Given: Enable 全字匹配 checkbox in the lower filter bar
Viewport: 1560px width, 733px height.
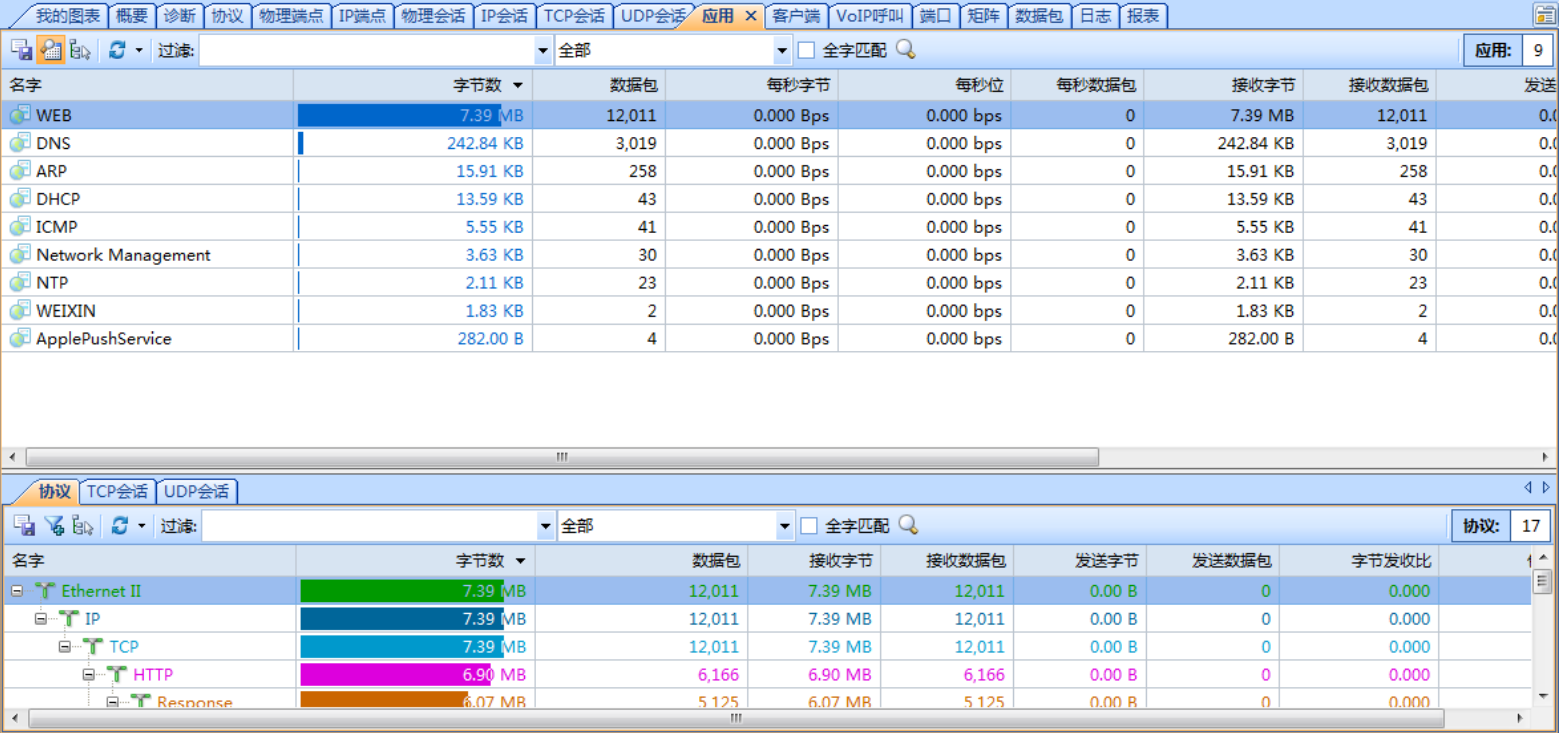Looking at the screenshot, I should pos(809,525).
